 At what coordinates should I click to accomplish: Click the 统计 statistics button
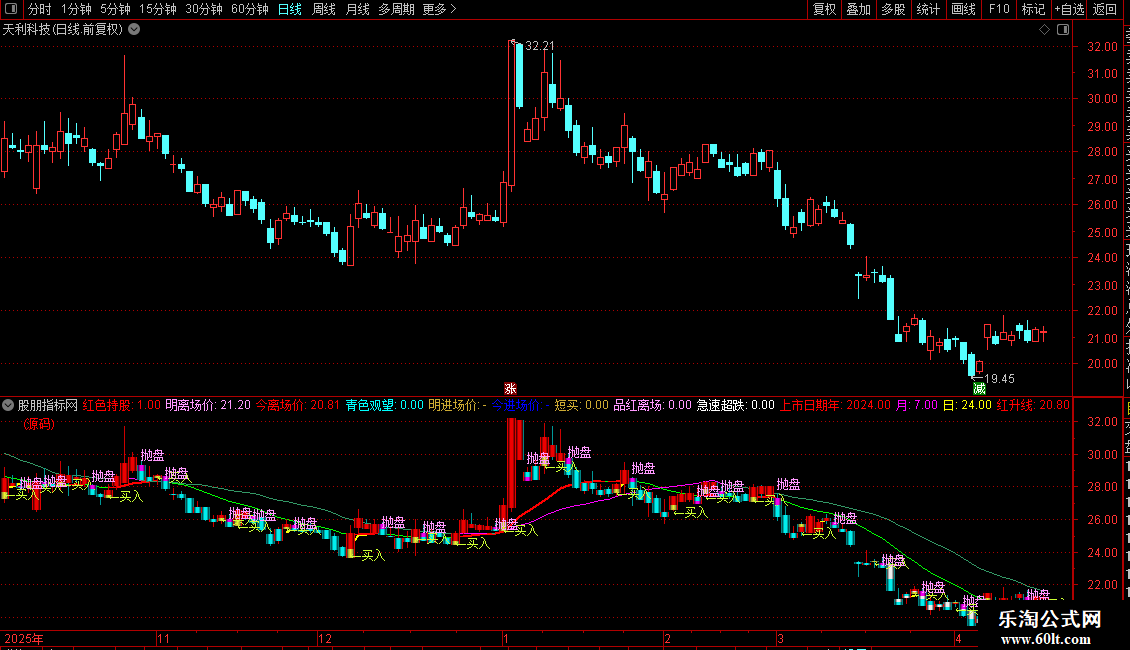(x=927, y=9)
